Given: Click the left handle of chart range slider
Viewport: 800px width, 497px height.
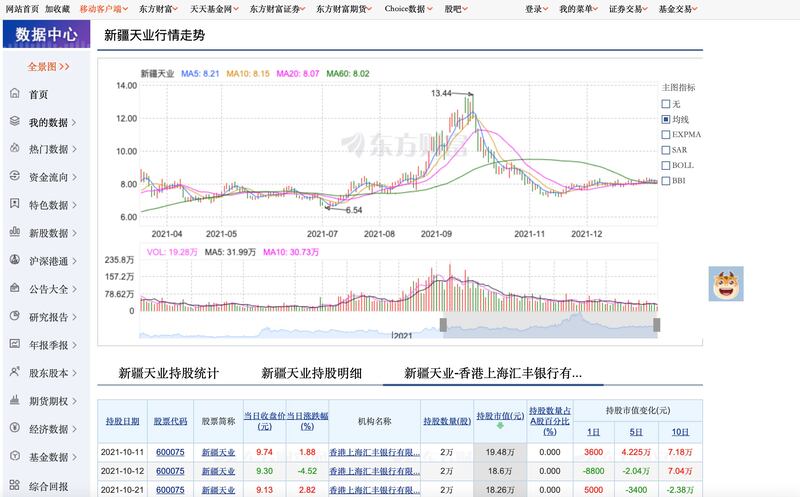Looking at the screenshot, I should [443, 325].
